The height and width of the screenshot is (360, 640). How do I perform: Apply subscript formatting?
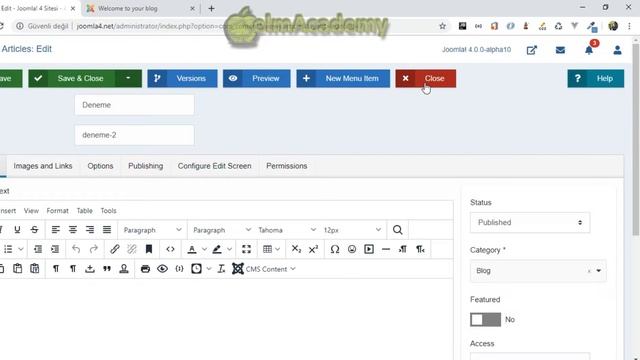tap(296, 249)
